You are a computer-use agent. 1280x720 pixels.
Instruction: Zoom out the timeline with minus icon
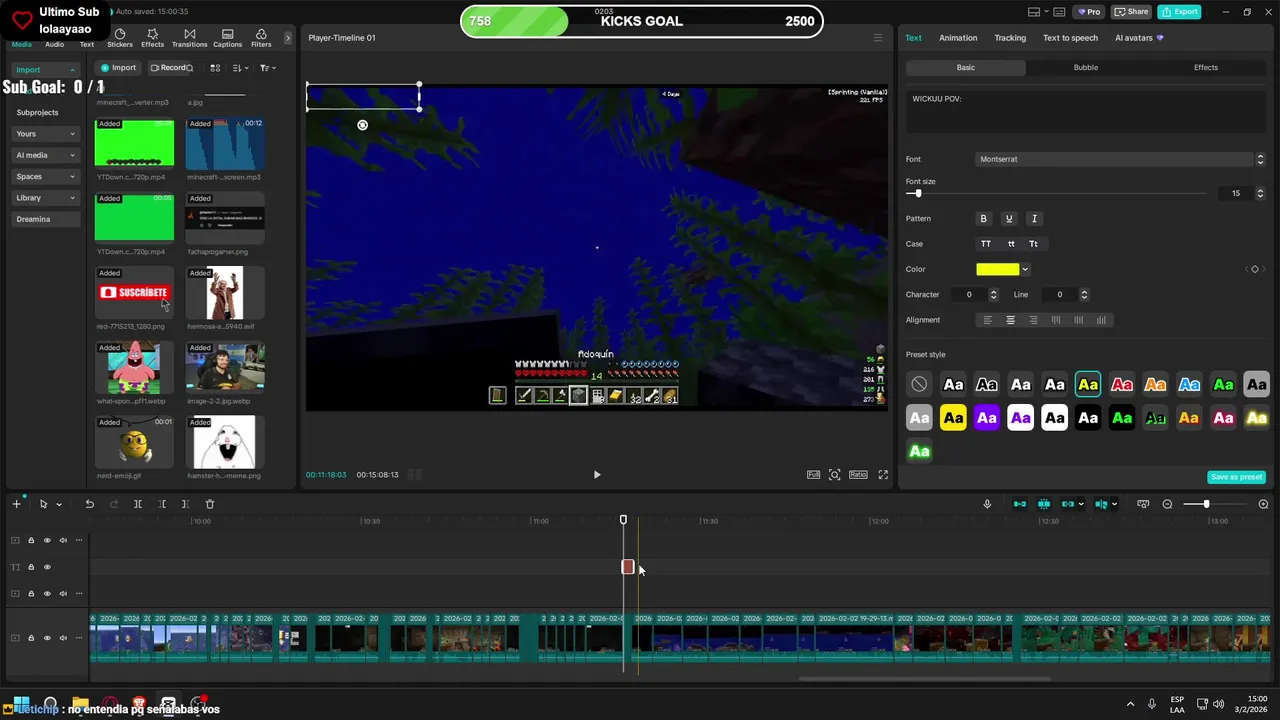click(1167, 504)
